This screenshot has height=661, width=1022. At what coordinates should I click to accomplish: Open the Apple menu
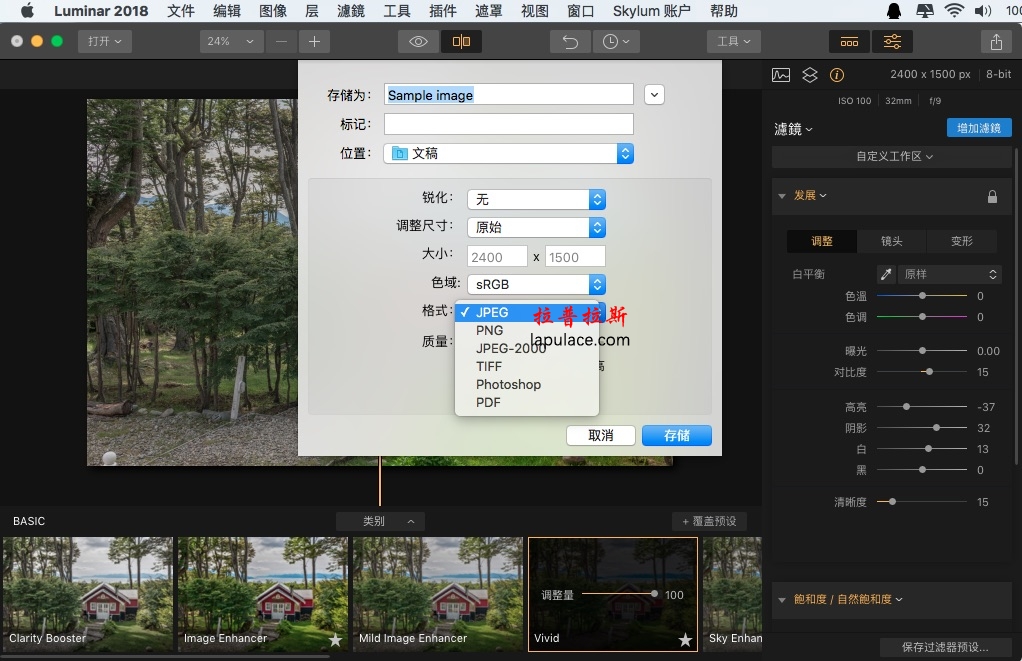[x=27, y=11]
